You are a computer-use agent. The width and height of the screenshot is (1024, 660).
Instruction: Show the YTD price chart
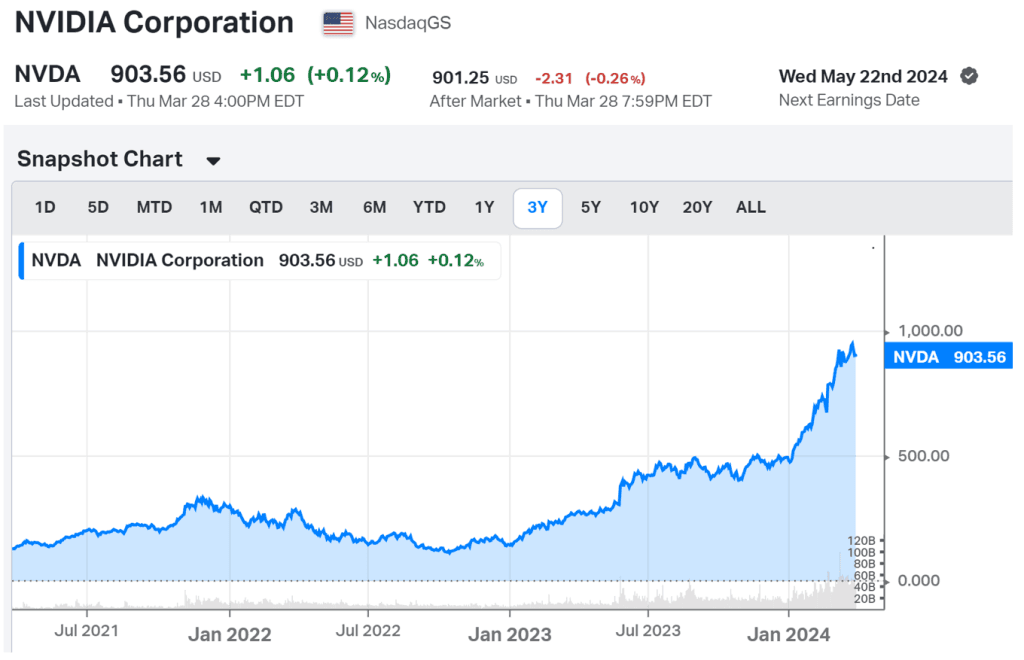429,207
